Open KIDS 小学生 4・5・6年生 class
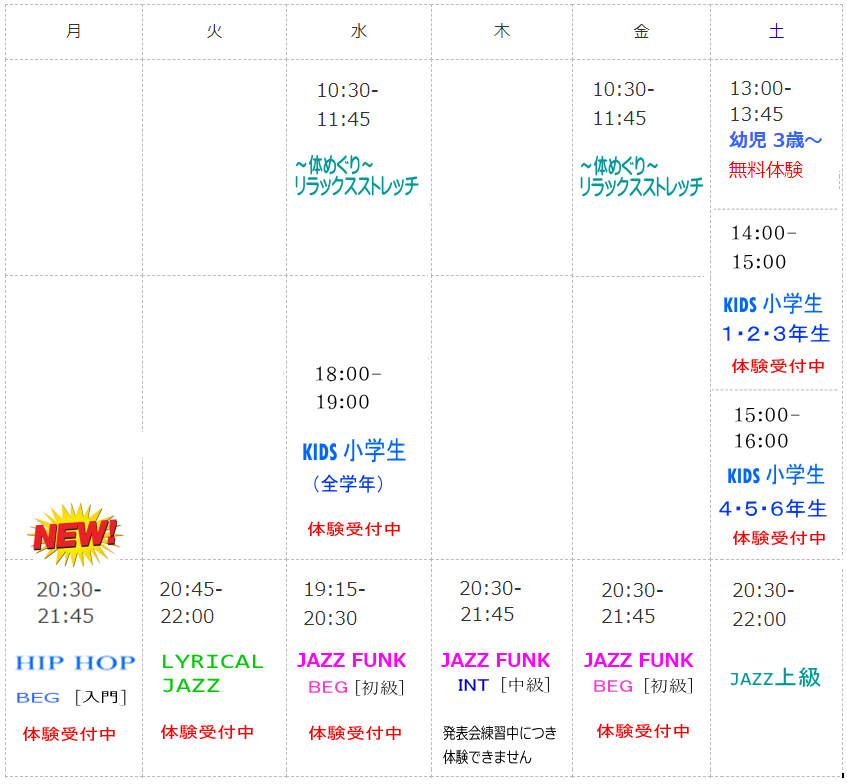 tap(776, 491)
